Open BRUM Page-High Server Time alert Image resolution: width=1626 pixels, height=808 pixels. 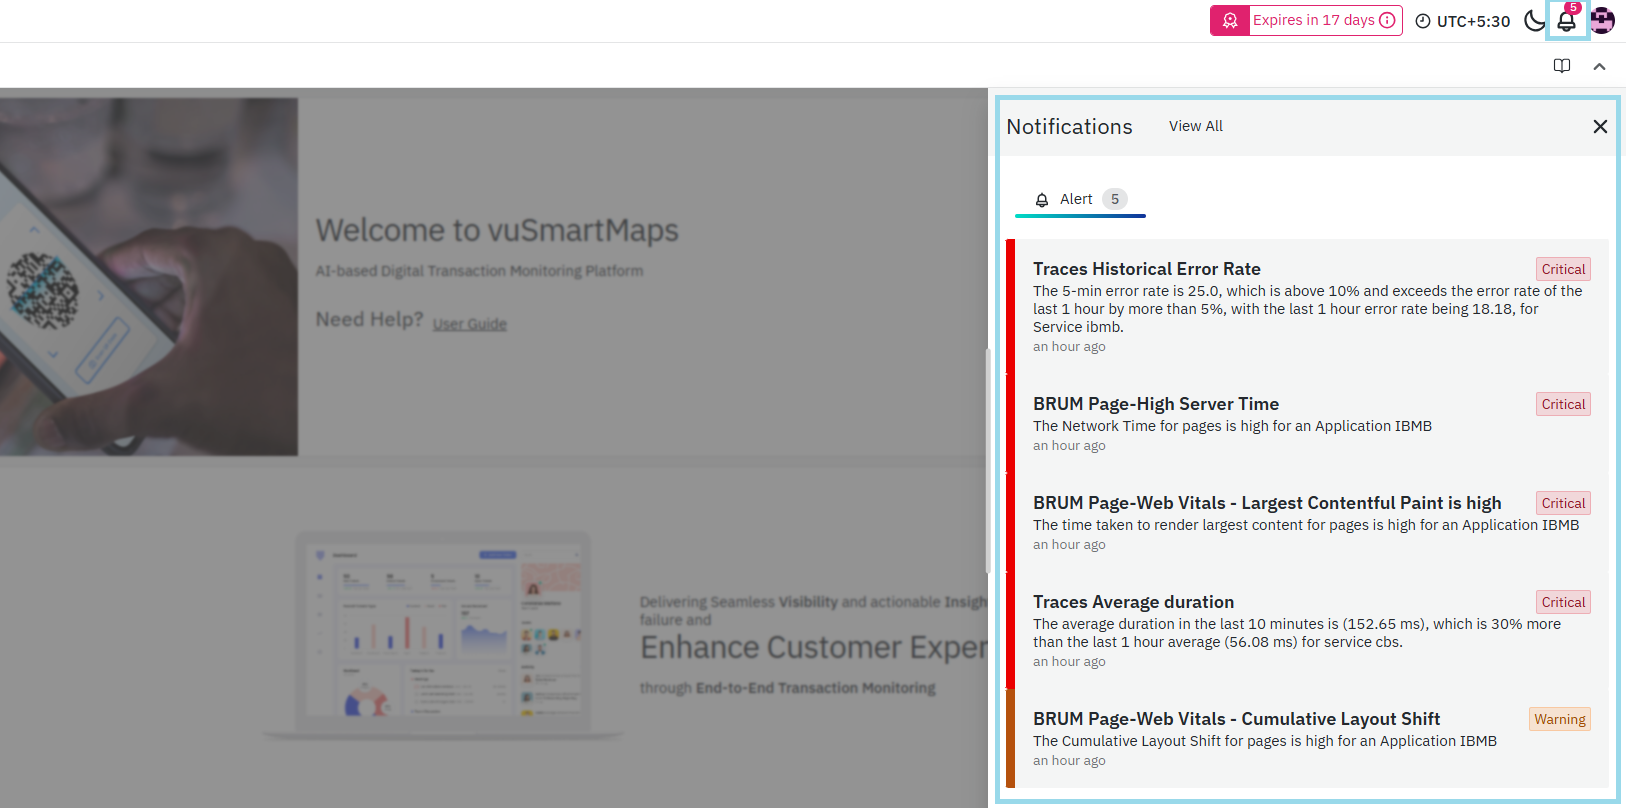(1155, 404)
